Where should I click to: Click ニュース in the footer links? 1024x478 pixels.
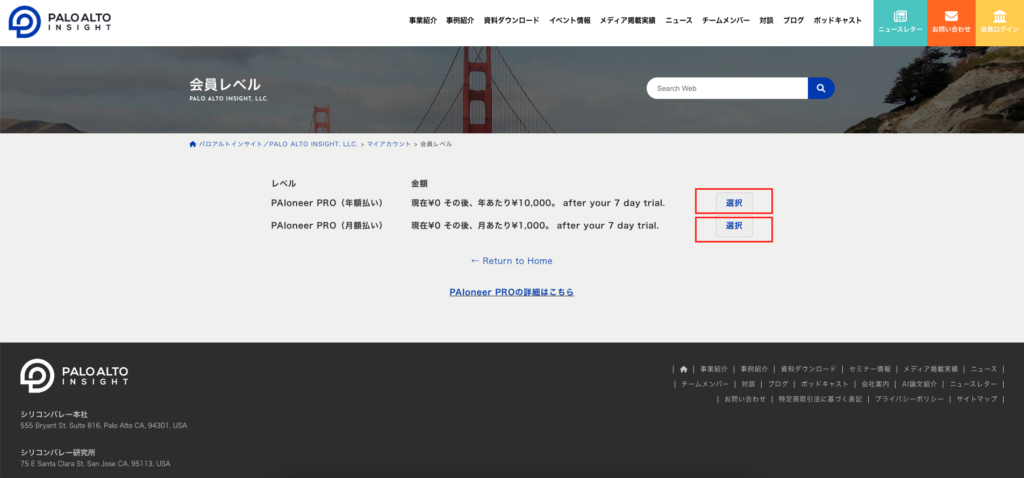coord(984,369)
